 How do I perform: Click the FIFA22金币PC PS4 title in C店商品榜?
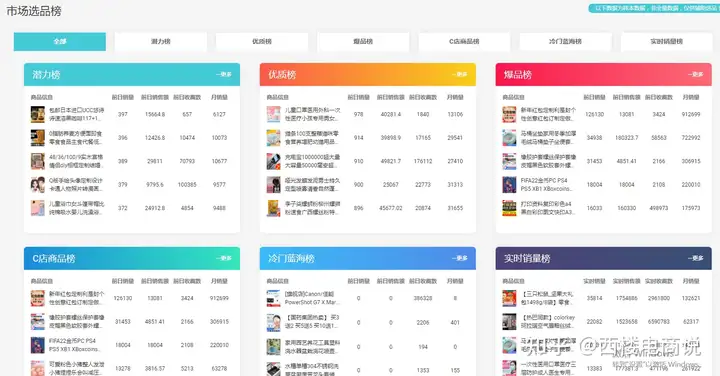74,345
